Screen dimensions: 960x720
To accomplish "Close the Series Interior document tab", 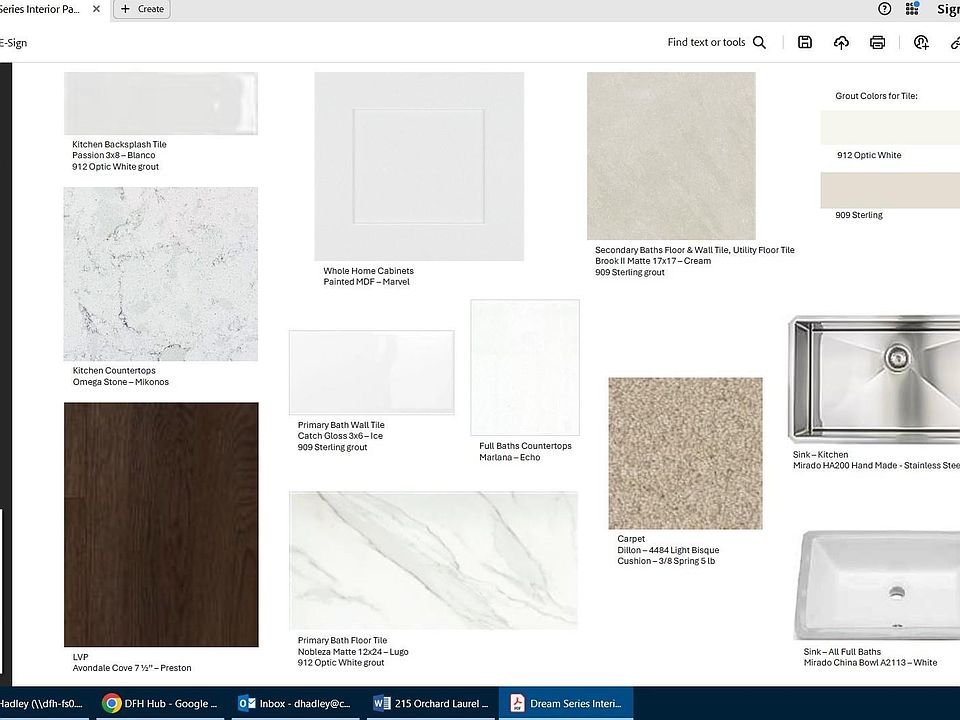I will point(96,9).
